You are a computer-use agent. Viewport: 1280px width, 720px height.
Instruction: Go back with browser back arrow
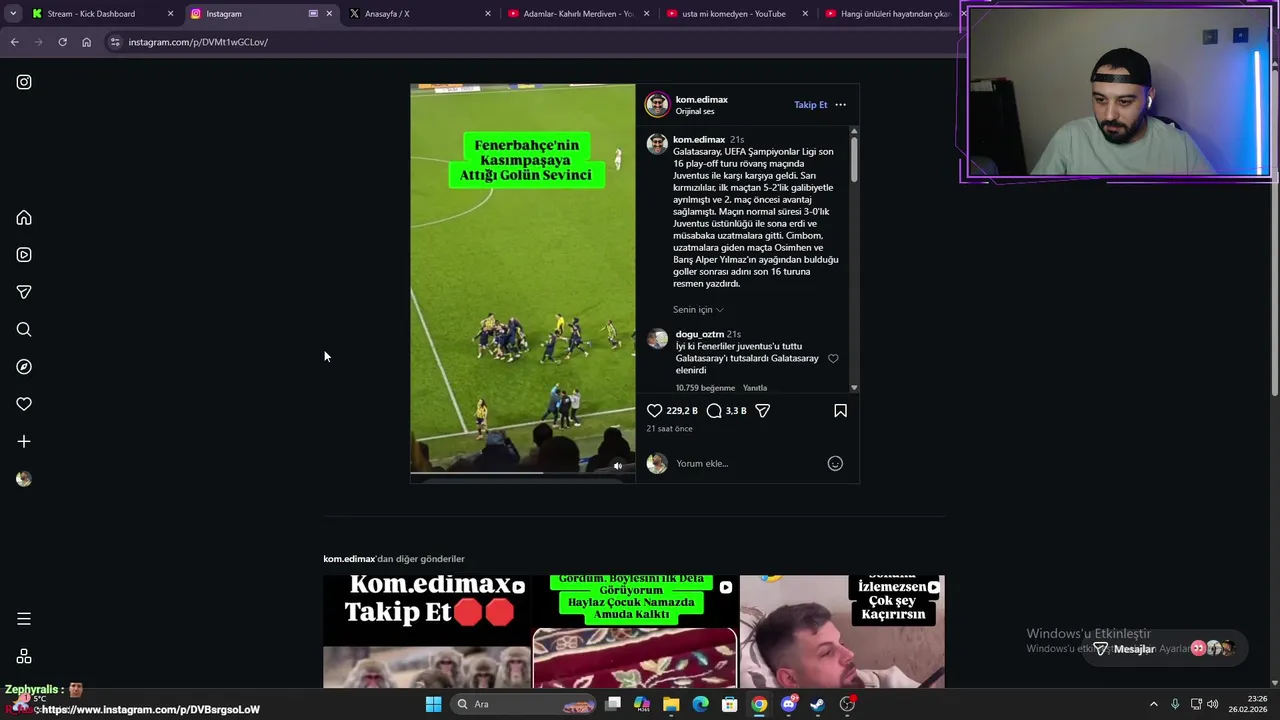(14, 42)
